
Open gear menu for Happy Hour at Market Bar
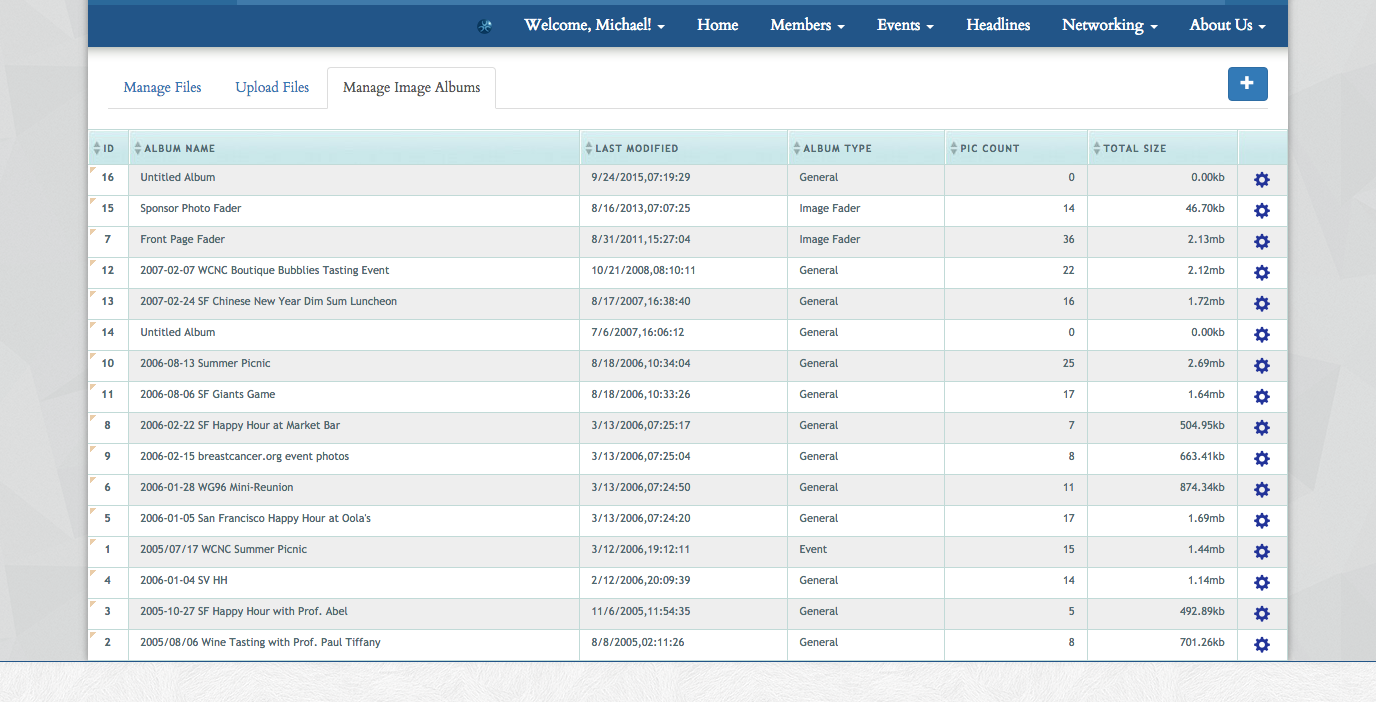[1262, 428]
